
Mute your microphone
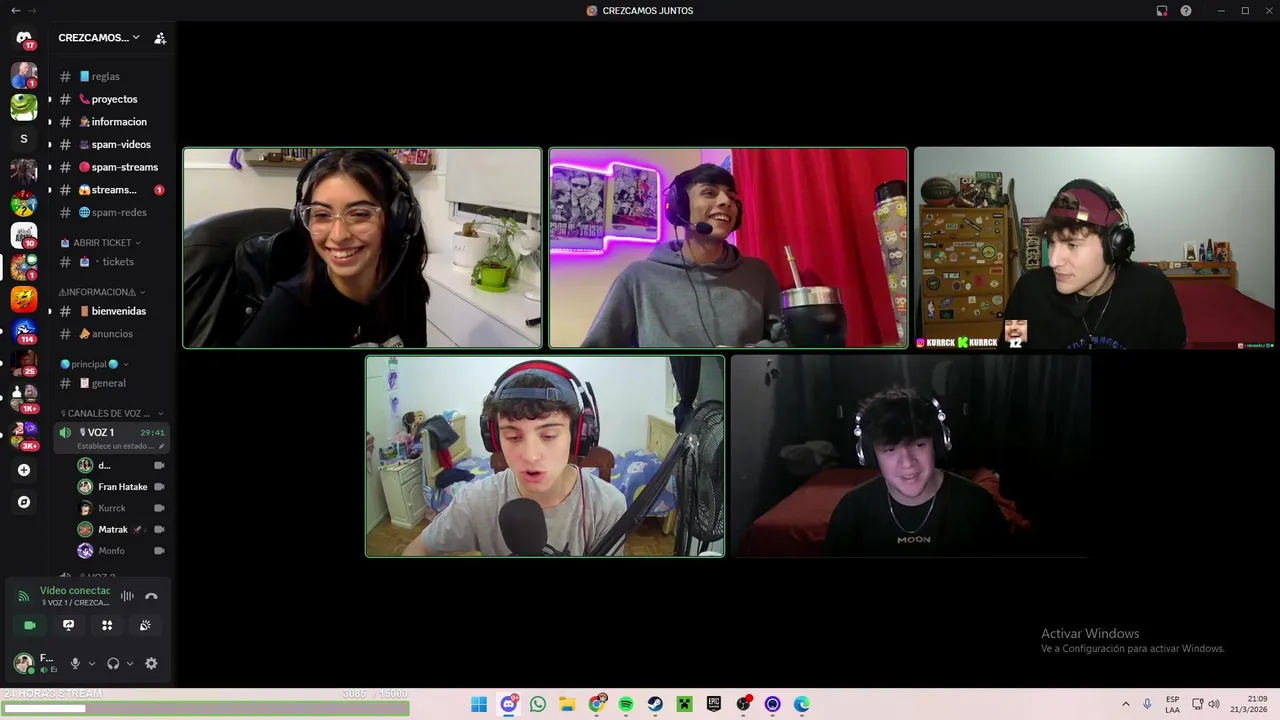click(75, 663)
